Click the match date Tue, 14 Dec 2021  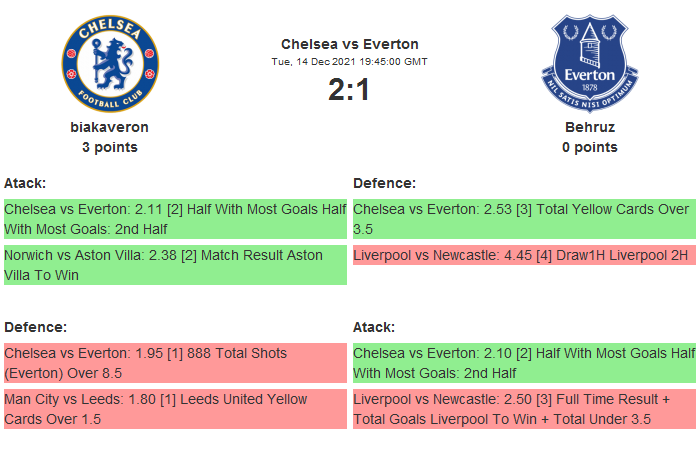349,62
